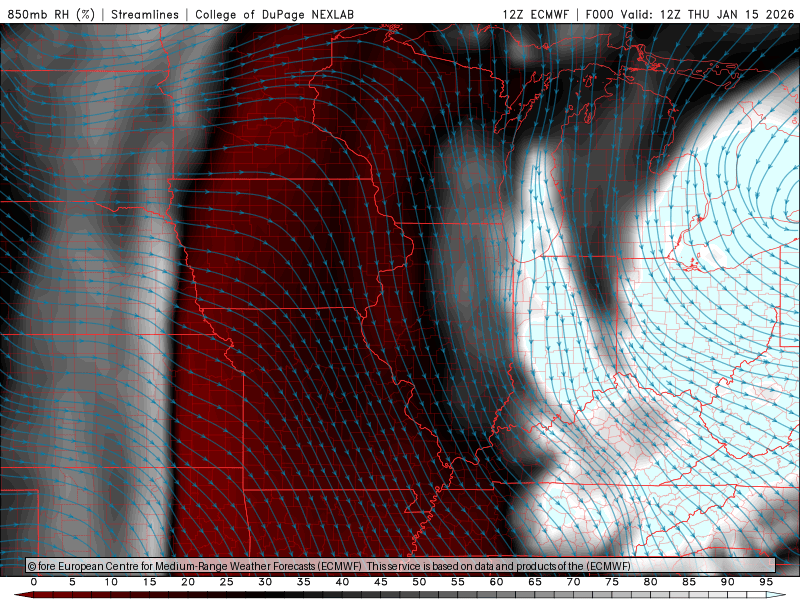Click colorbar label '55'
Image resolution: width=800 pixels, height=600 pixels.
(458, 582)
